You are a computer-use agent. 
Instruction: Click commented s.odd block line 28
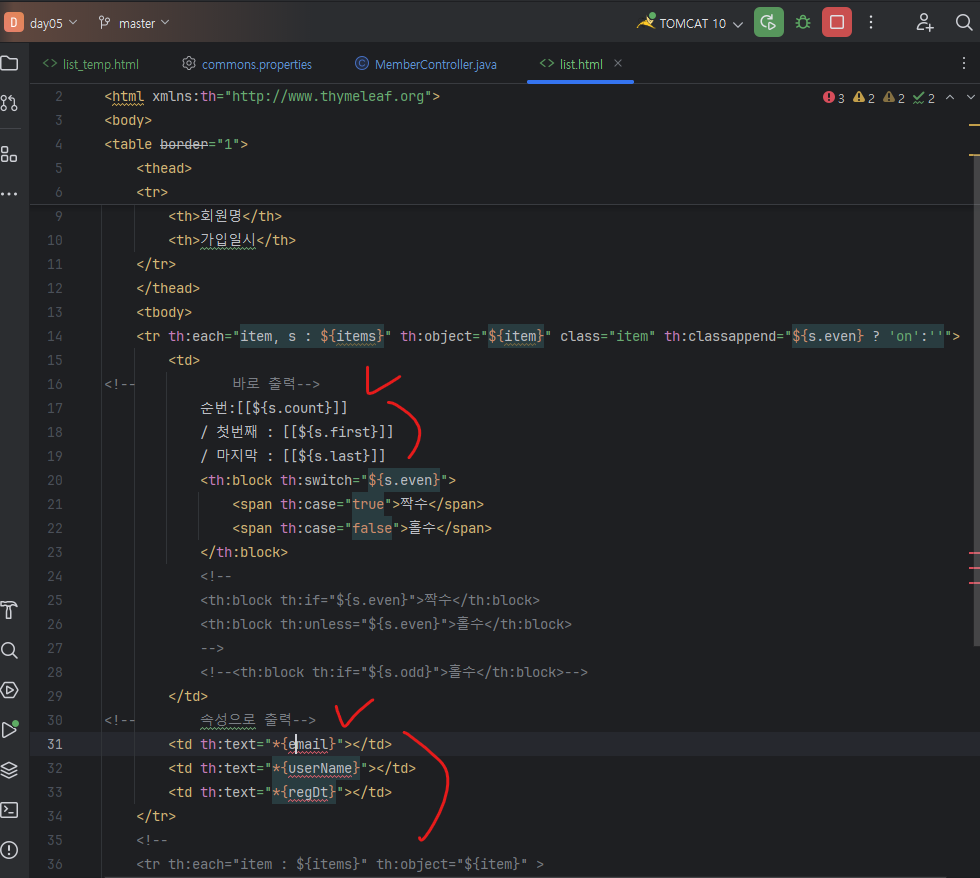(394, 672)
